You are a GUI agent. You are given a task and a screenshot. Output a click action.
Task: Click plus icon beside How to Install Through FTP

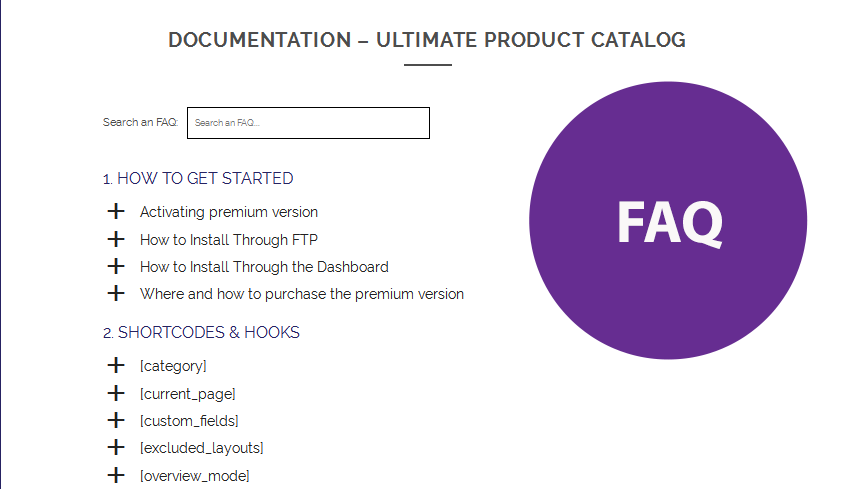(116, 239)
